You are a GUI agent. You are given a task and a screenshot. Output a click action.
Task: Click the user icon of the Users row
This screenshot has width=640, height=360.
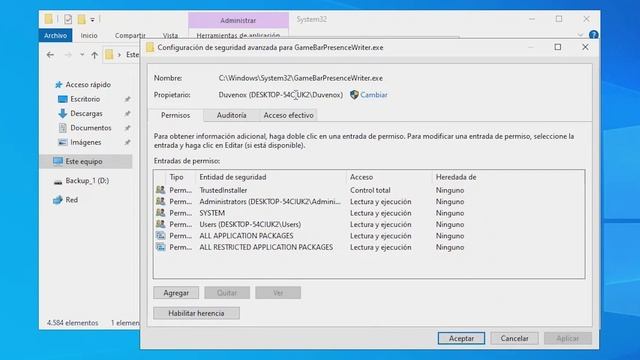tap(160, 224)
